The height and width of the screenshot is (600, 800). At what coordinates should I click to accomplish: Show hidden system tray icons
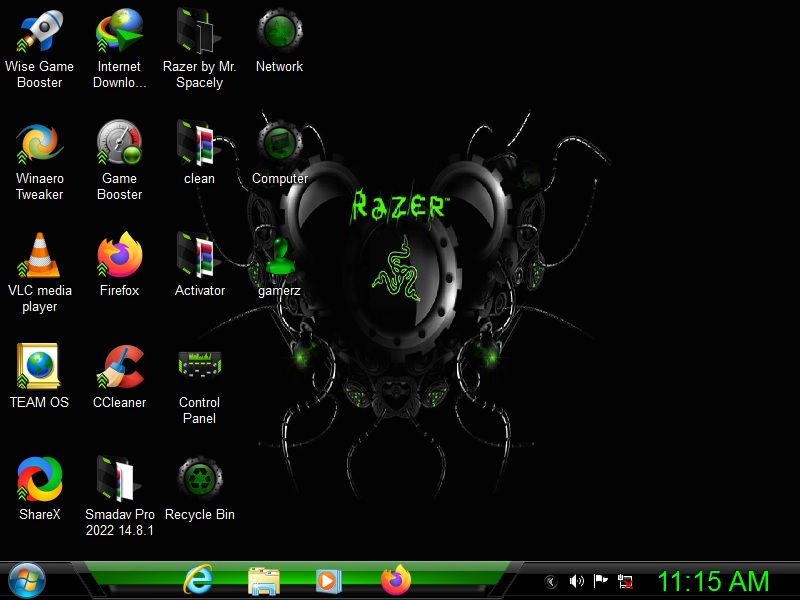click(x=551, y=582)
